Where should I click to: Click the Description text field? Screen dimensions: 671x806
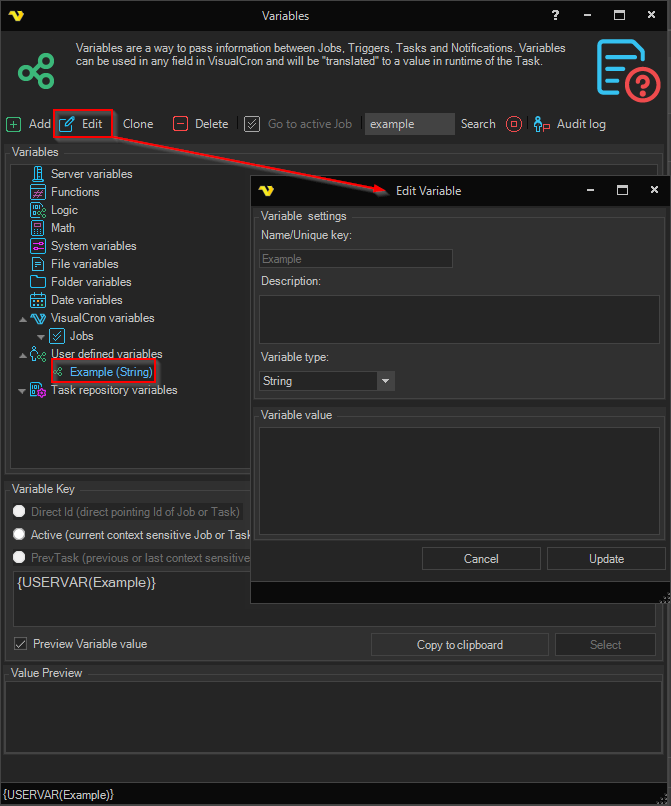pyautogui.click(x=459, y=319)
